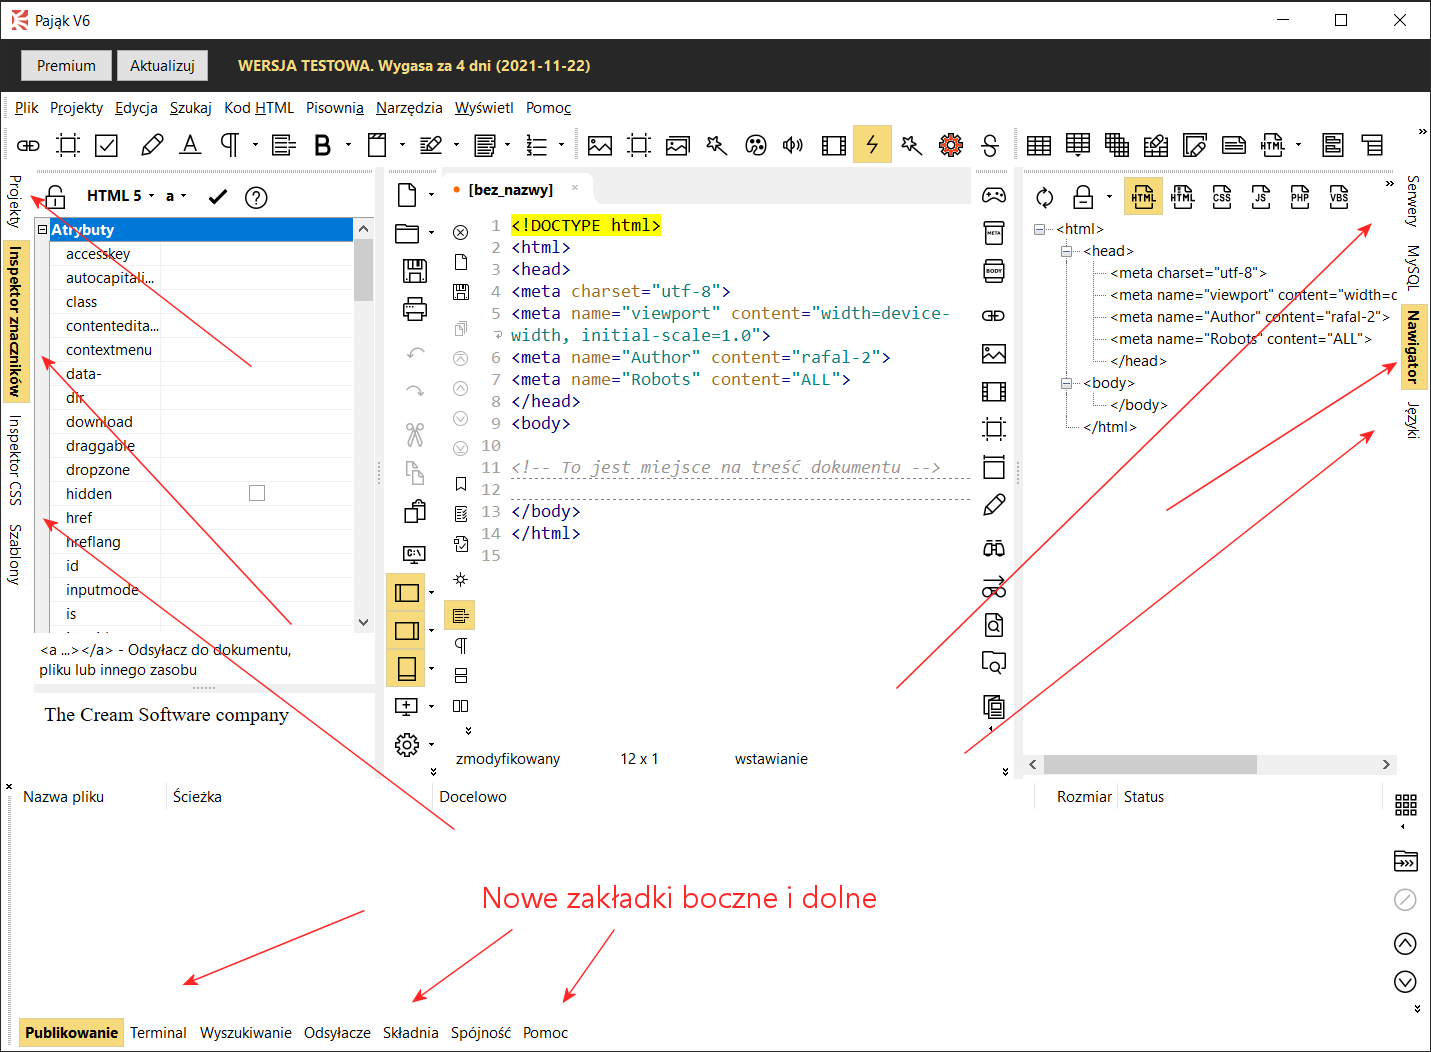Click the insert table grid icon
This screenshot has height=1052, width=1431.
pos(1039,145)
